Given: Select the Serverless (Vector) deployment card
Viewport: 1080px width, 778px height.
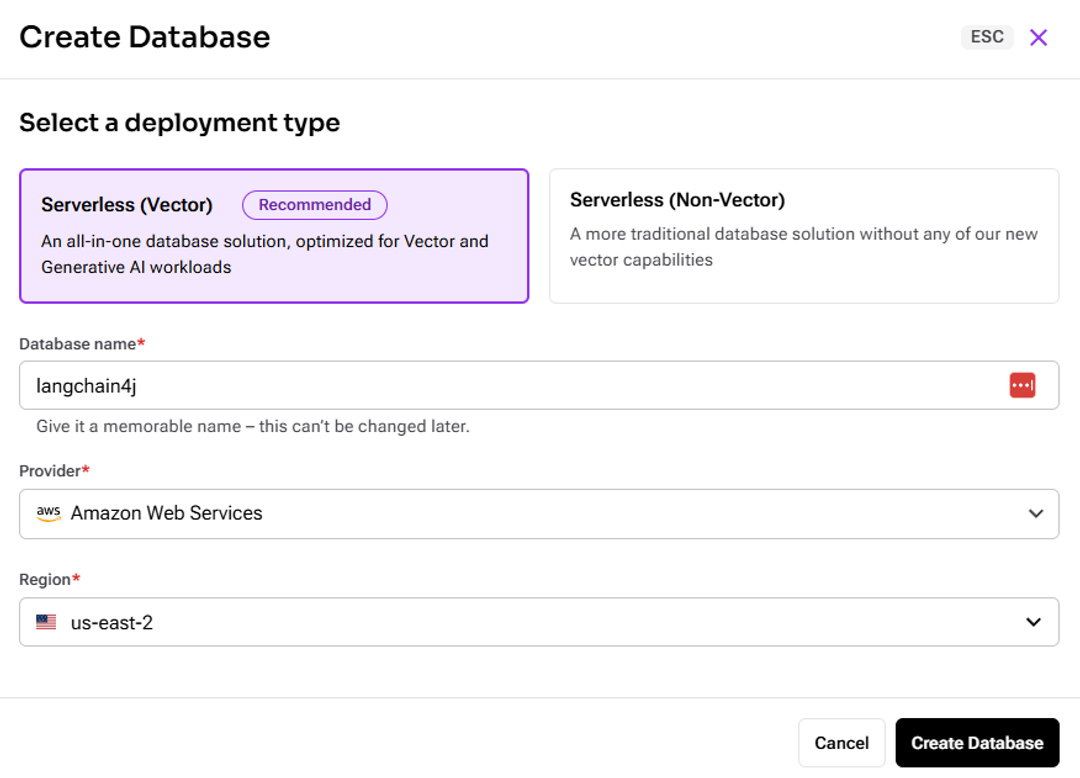Looking at the screenshot, I should pos(274,235).
